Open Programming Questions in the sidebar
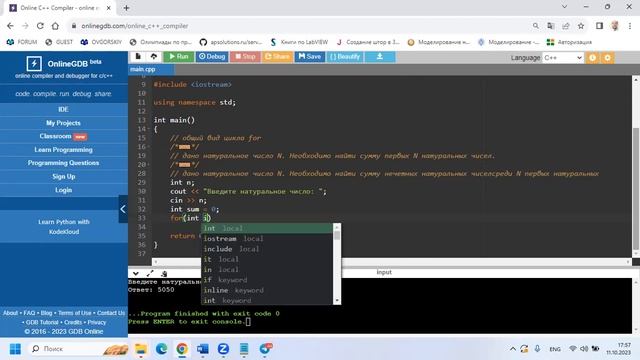 [x=63, y=163]
